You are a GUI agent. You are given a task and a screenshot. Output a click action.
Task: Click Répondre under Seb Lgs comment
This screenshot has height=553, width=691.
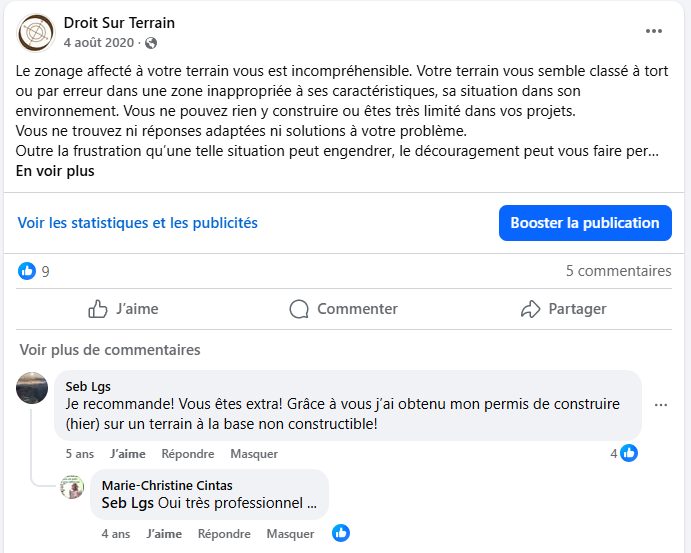(188, 453)
